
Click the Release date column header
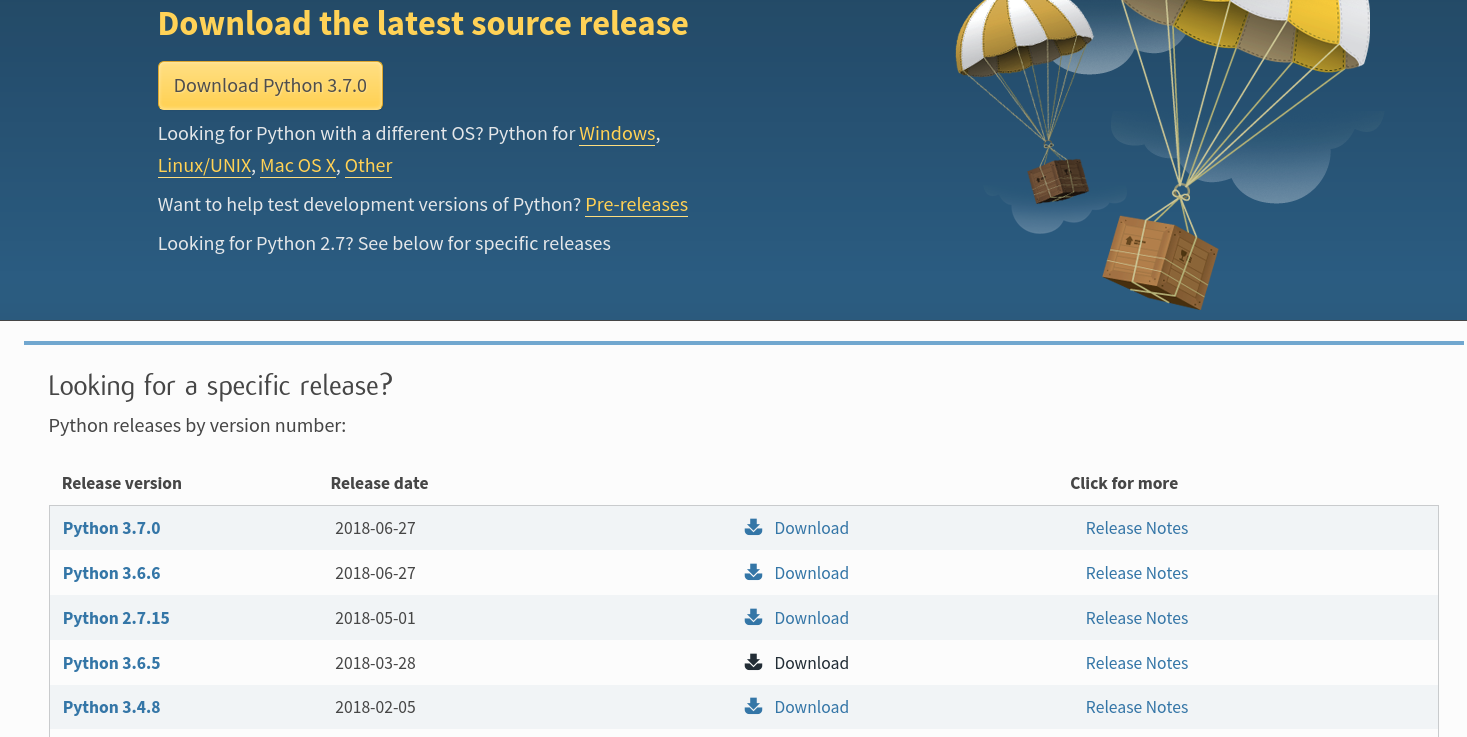(x=379, y=483)
